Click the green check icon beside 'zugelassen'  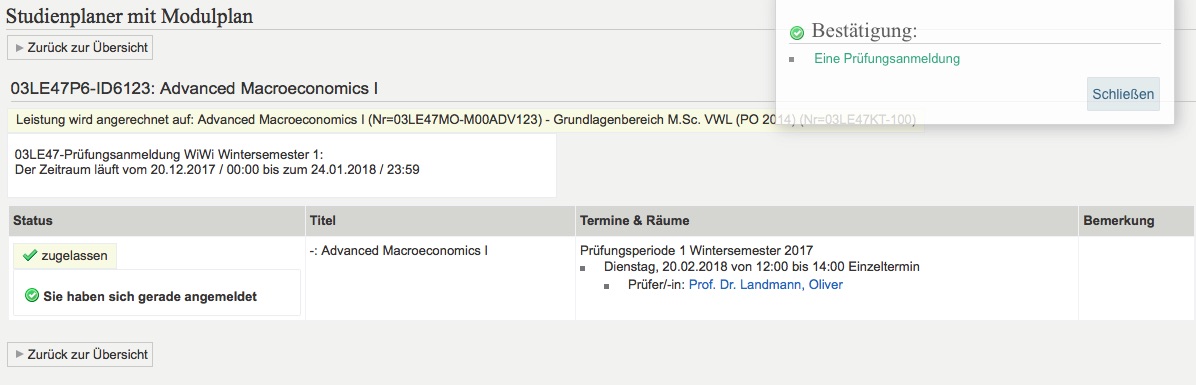click(x=31, y=255)
